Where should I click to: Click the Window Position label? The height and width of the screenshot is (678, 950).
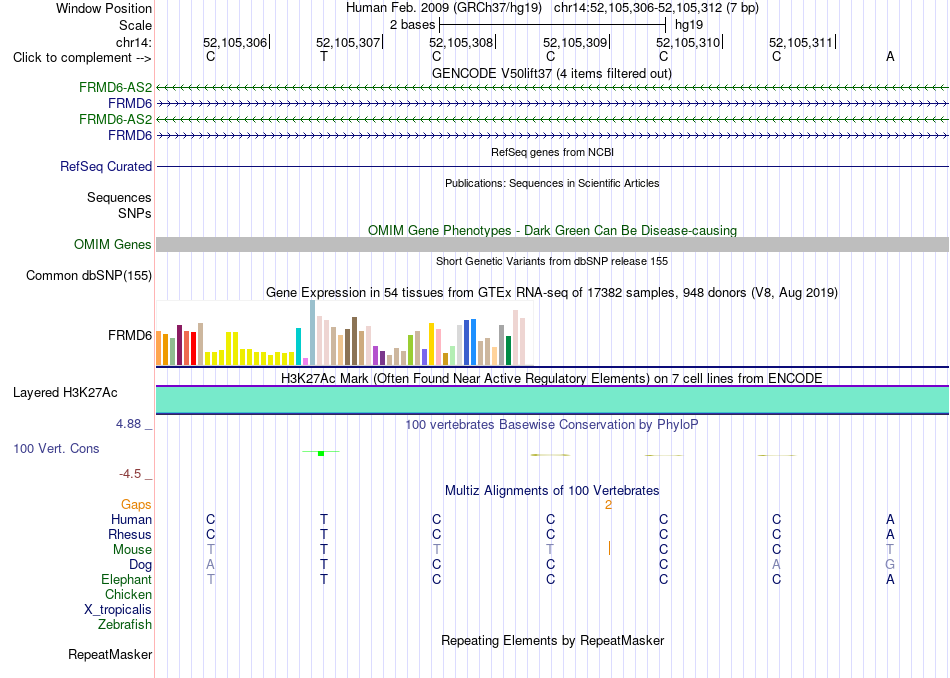click(104, 8)
